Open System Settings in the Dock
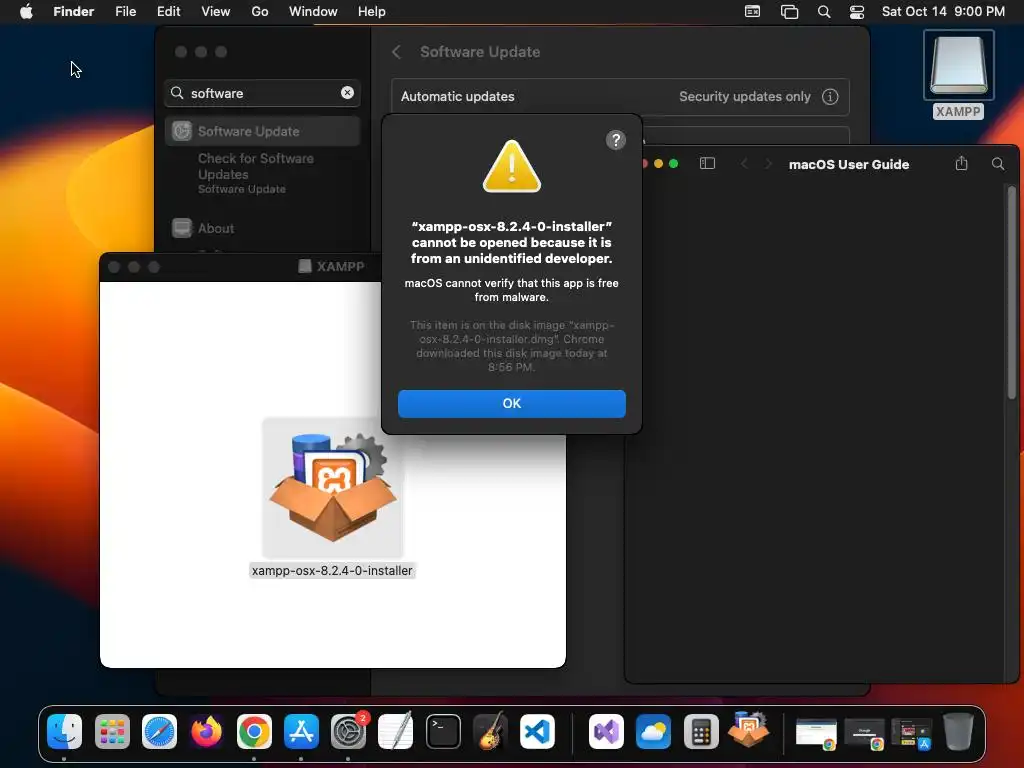The height and width of the screenshot is (768, 1024). click(348, 731)
